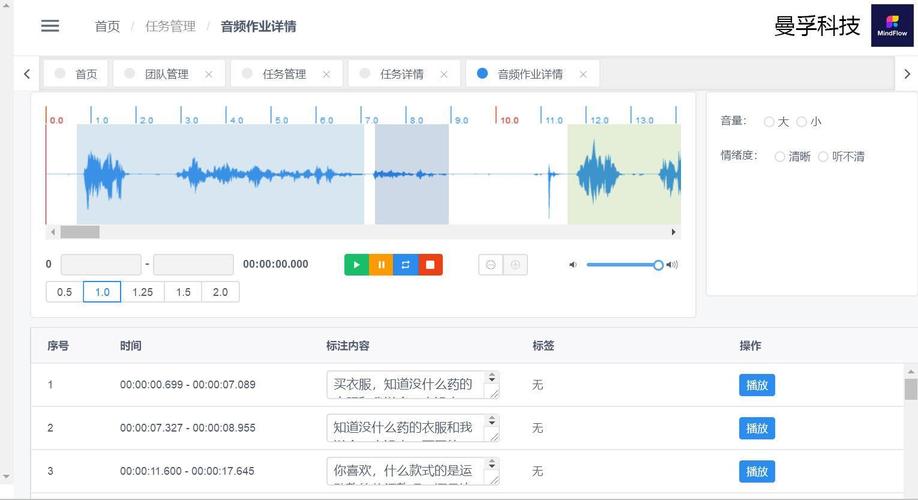Select the 小 volume radio option

[801, 122]
